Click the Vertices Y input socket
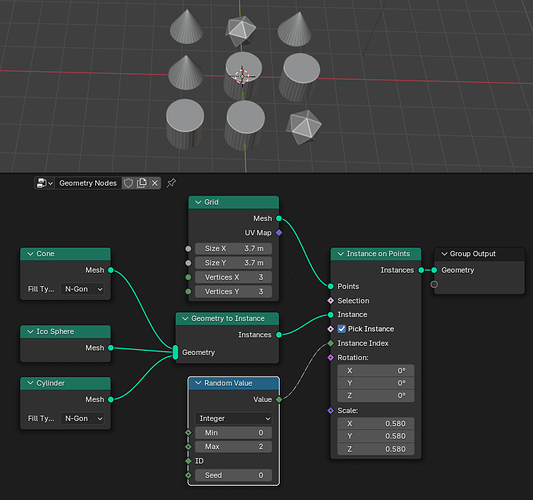The image size is (533, 500). (x=188, y=291)
